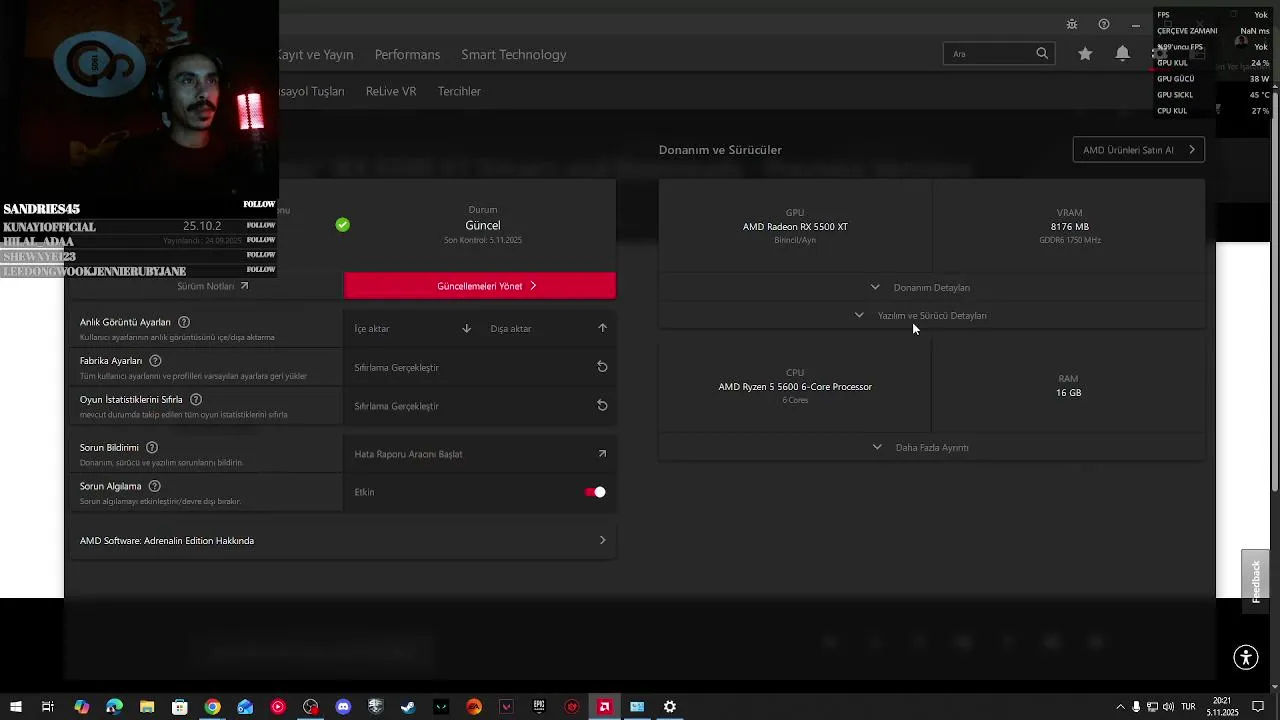The width and height of the screenshot is (1280, 720).
Task: Click the accessibility icon at bottom right
Action: point(1246,657)
